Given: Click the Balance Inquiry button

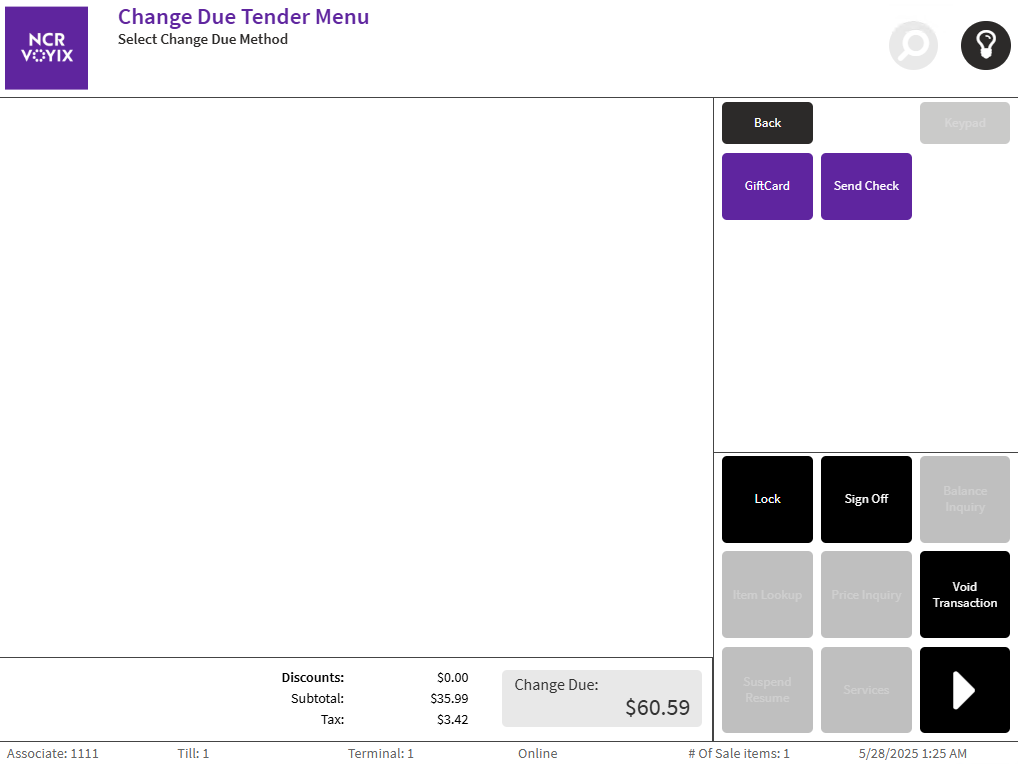Looking at the screenshot, I should click(964, 499).
